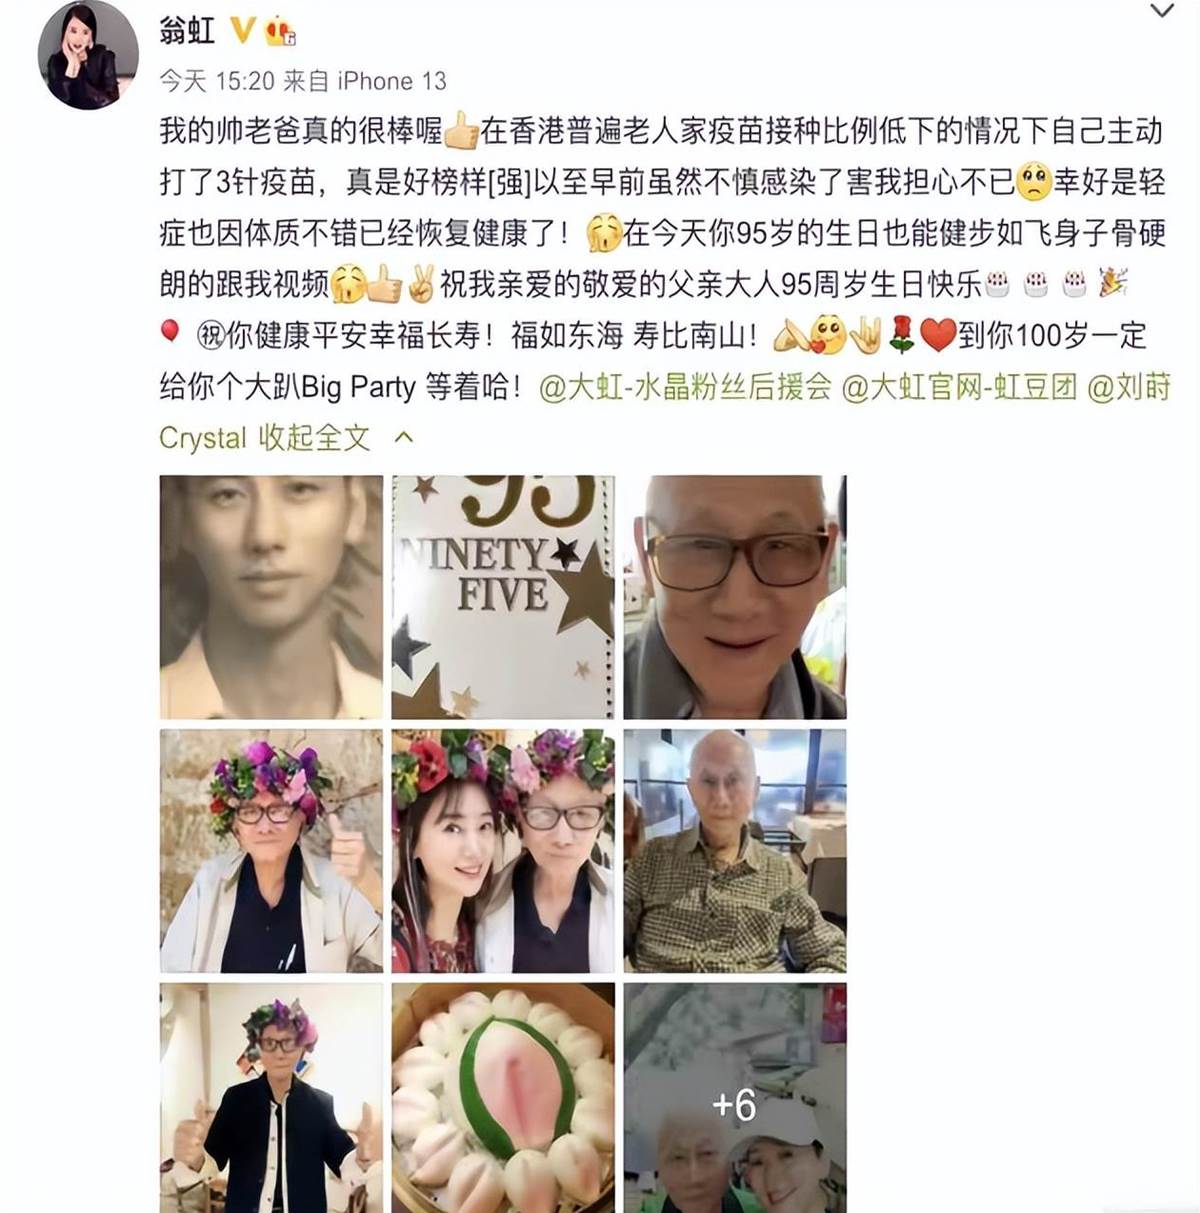Open selfie of woman and man with flower crowns
This screenshot has height=1213, width=1200.
tap(503, 851)
